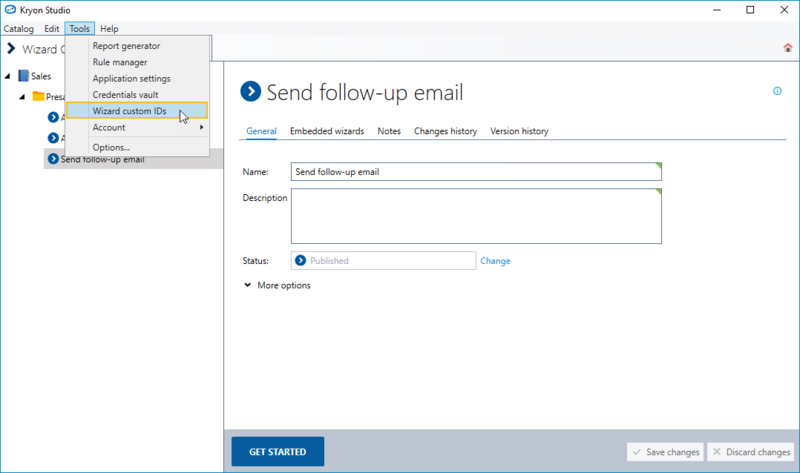This screenshot has height=473, width=800.
Task: Switch to Notes tab
Action: pyautogui.click(x=389, y=131)
